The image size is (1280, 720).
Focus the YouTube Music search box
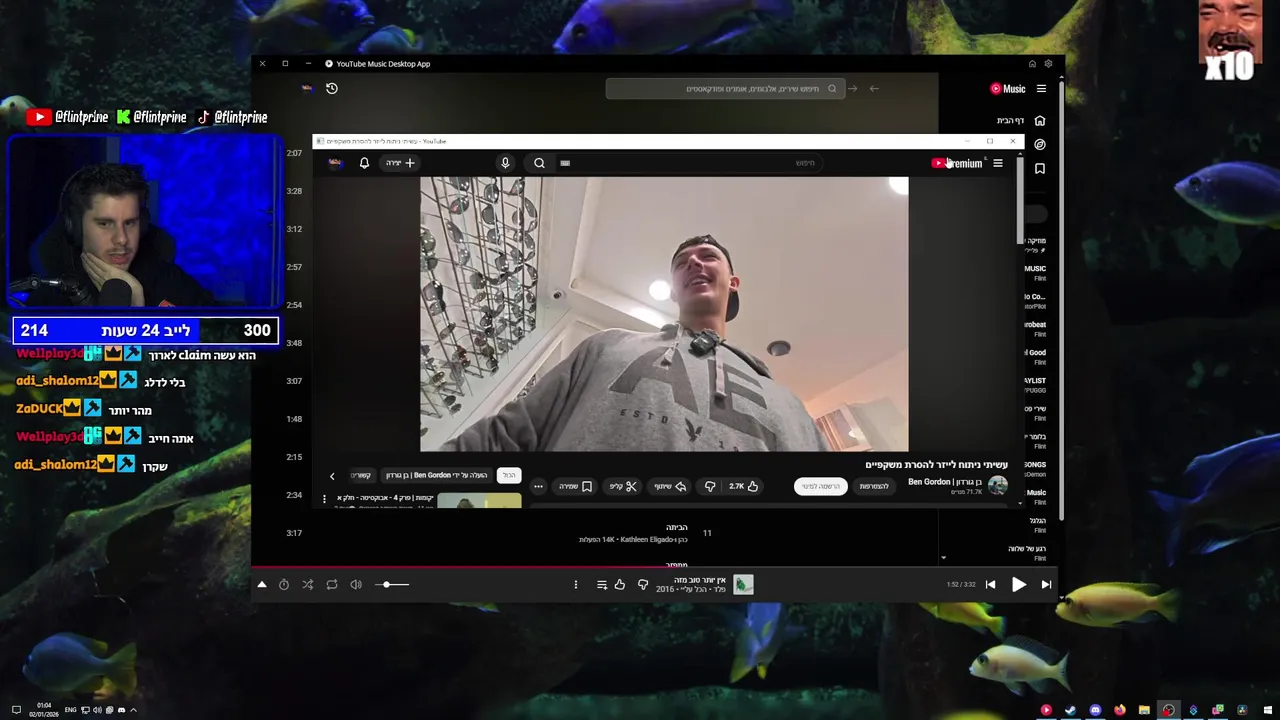tap(725, 88)
